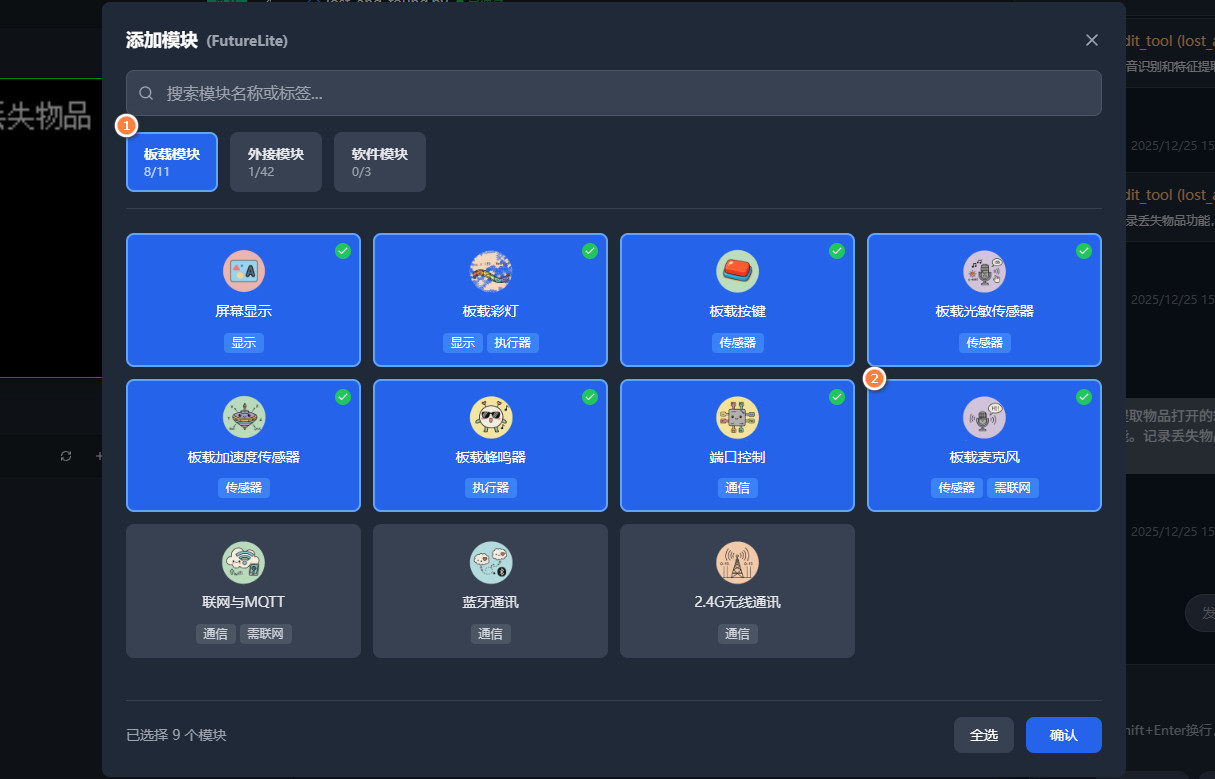The height and width of the screenshot is (779, 1215).
Task: Click the 板载加速度传感器 module icon
Action: 243,417
